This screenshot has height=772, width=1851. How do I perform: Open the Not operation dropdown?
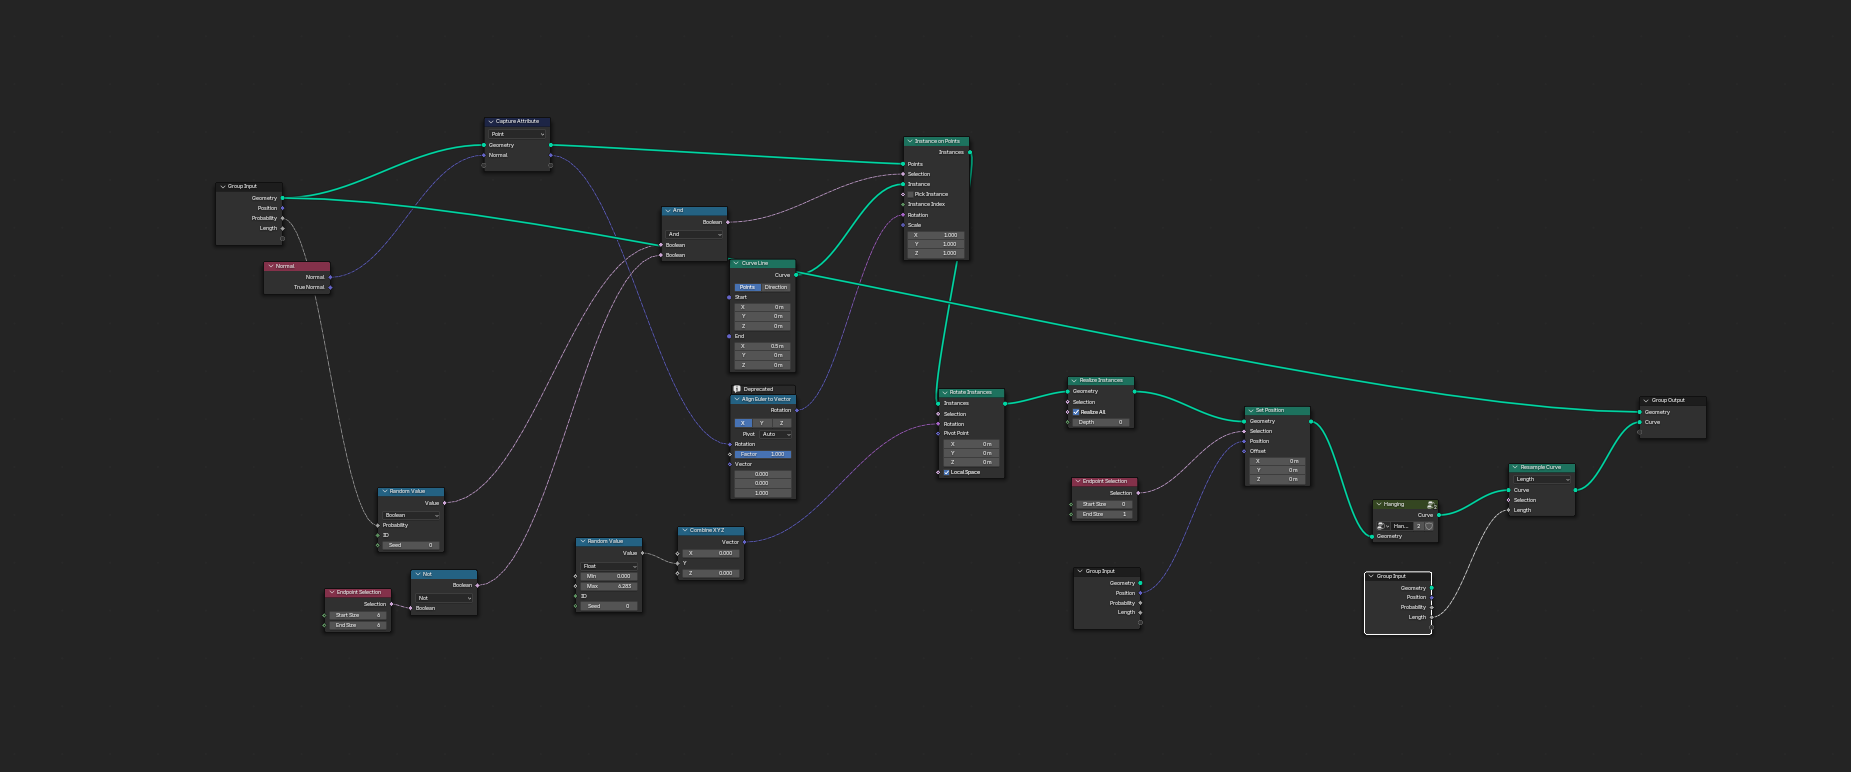pos(444,598)
